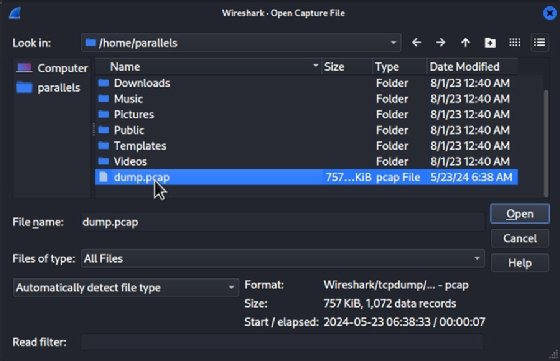Select the Music folder row
The height and width of the screenshot is (361, 560).
(306, 99)
